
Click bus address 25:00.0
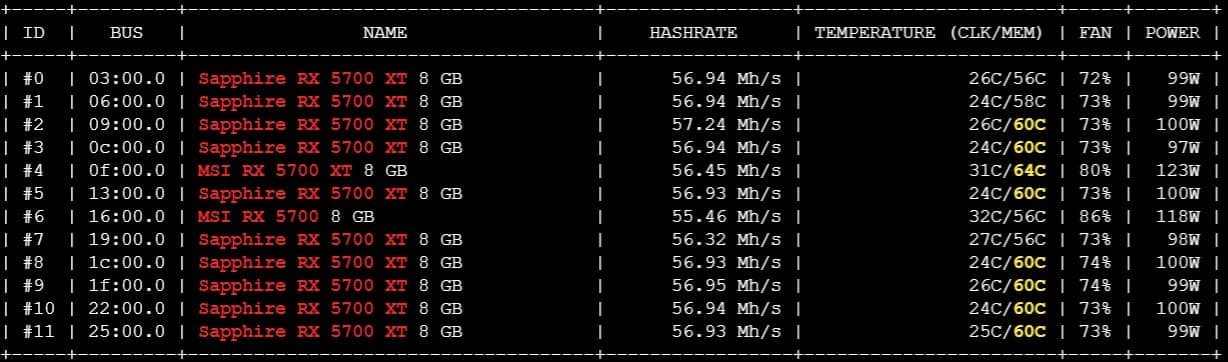tap(126, 331)
